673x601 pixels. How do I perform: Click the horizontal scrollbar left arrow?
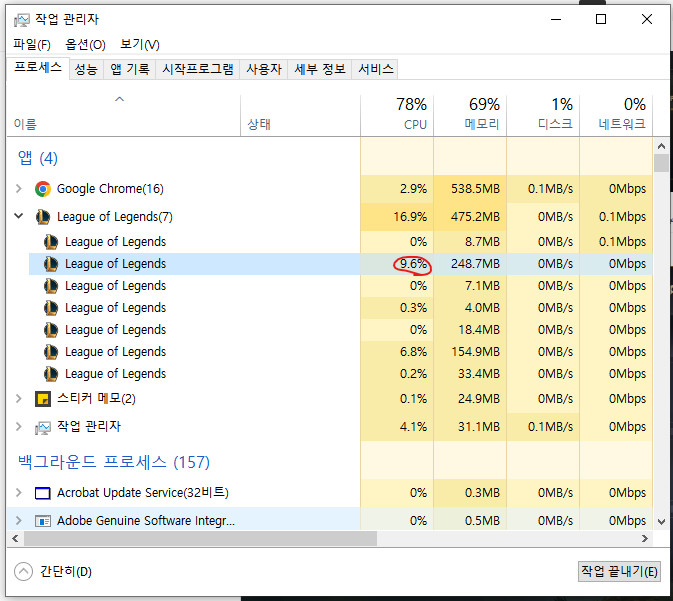15,538
